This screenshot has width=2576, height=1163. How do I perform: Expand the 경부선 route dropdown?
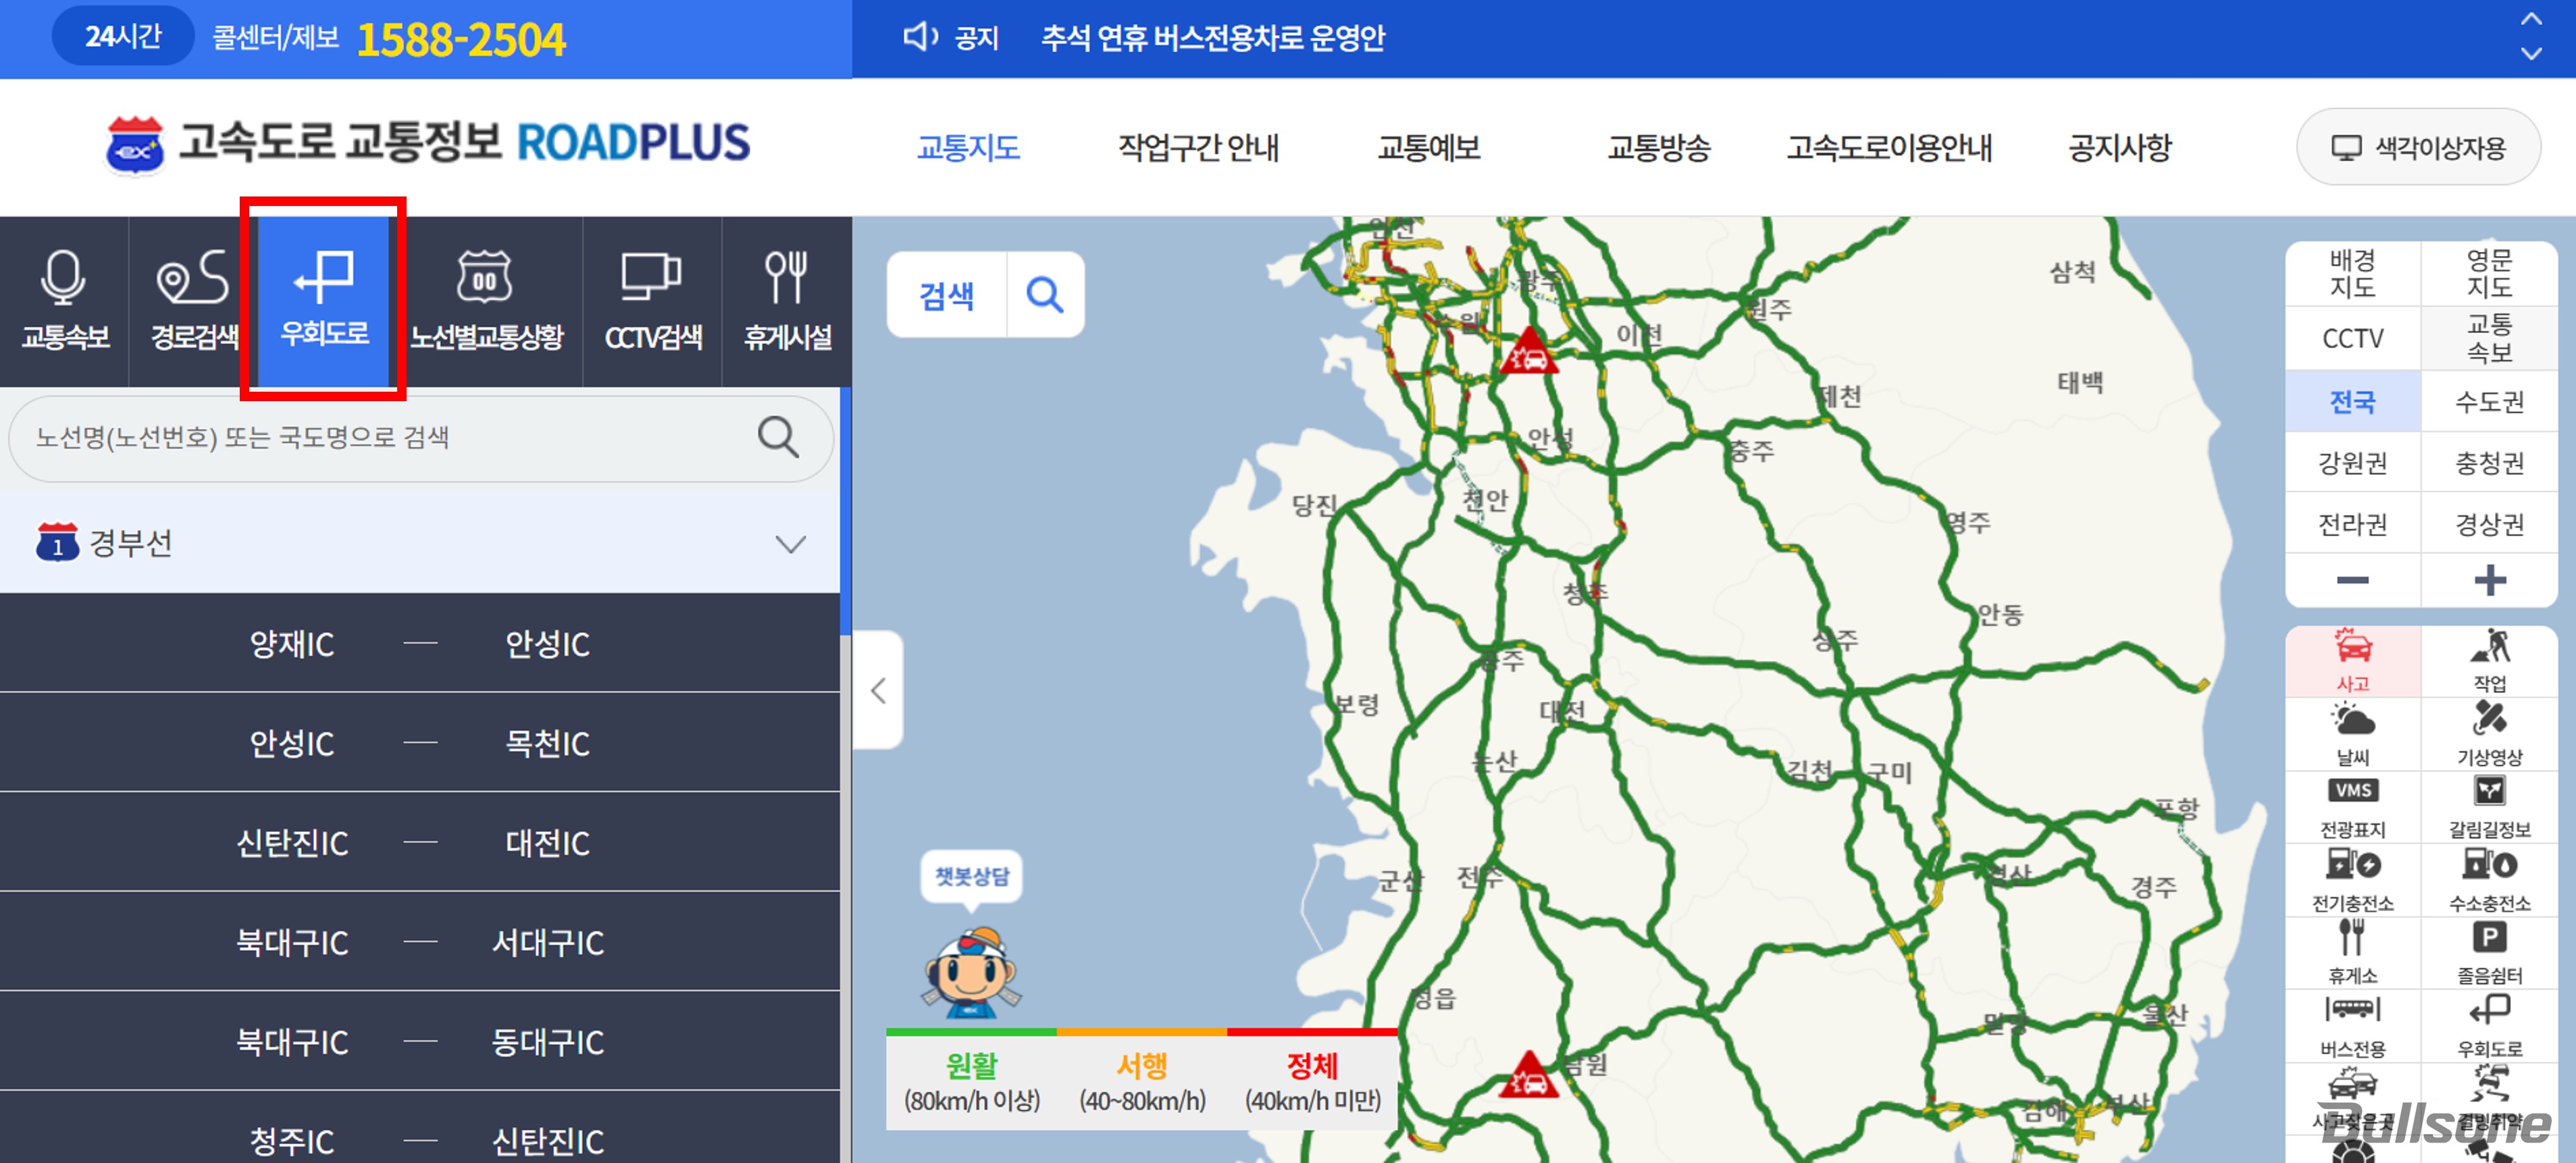[x=790, y=544]
